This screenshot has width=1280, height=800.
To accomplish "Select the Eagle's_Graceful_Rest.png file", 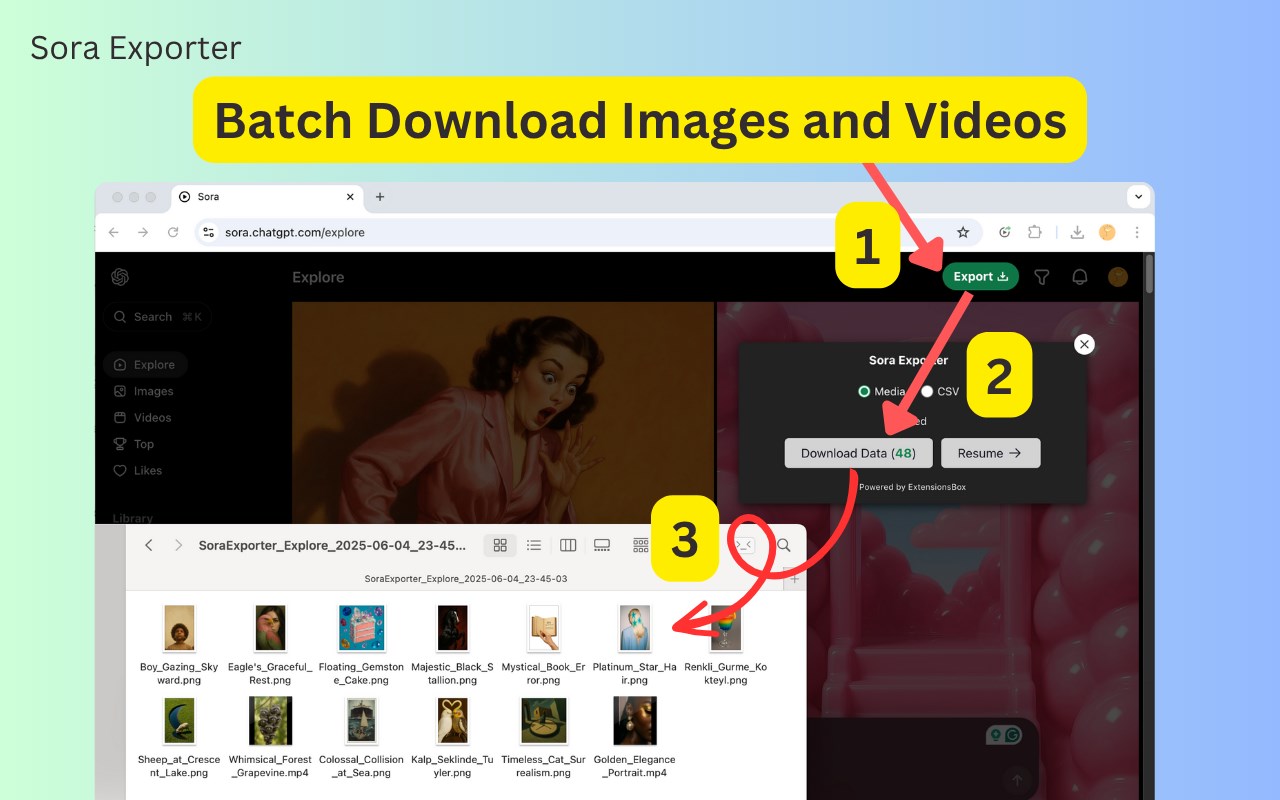I will pyautogui.click(x=270, y=645).
